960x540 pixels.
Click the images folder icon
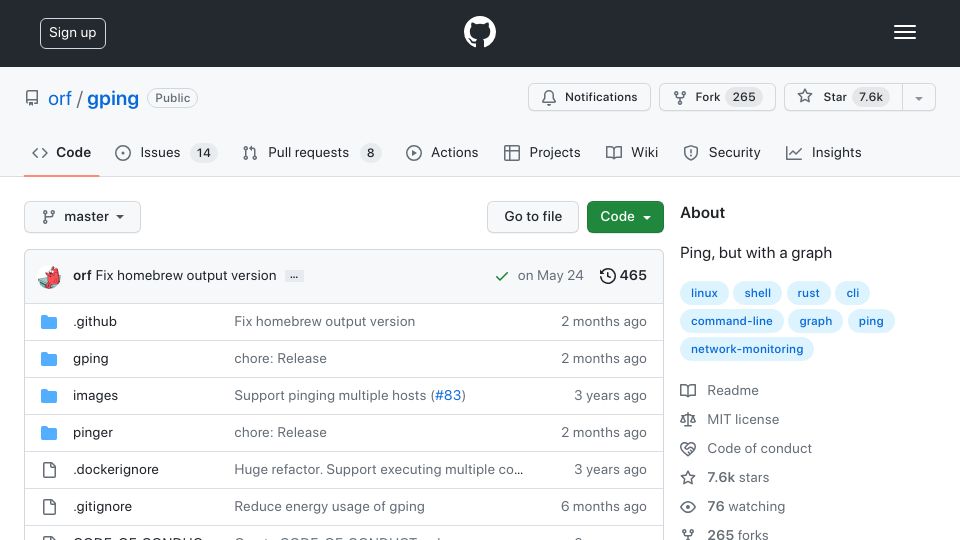coord(49,396)
